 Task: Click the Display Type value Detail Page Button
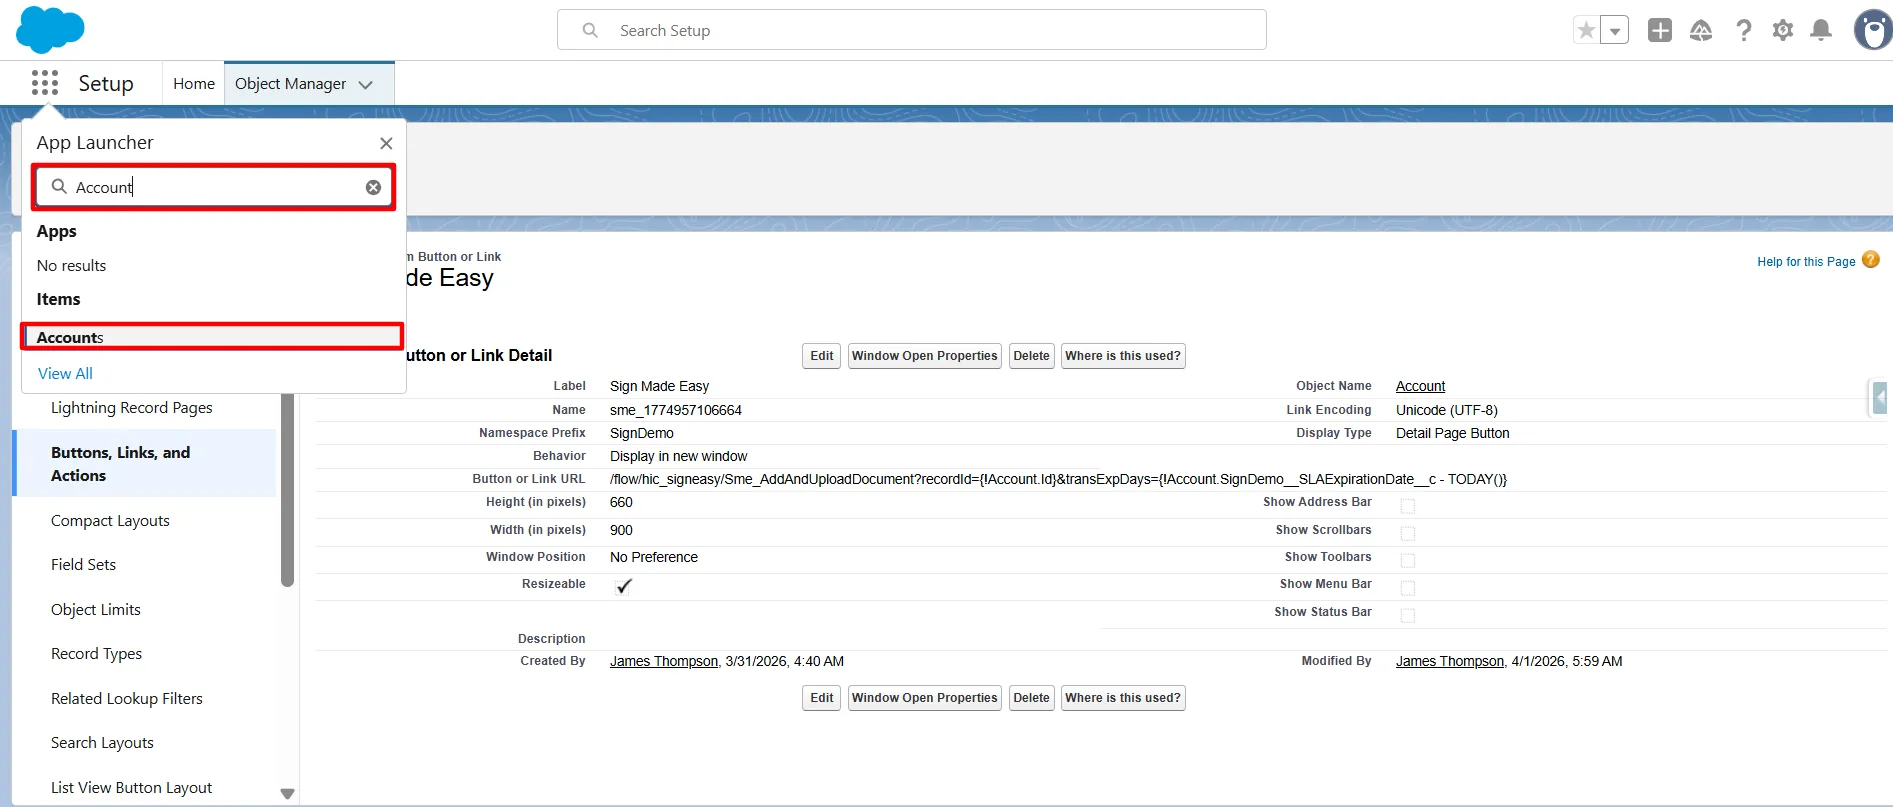[1453, 433]
